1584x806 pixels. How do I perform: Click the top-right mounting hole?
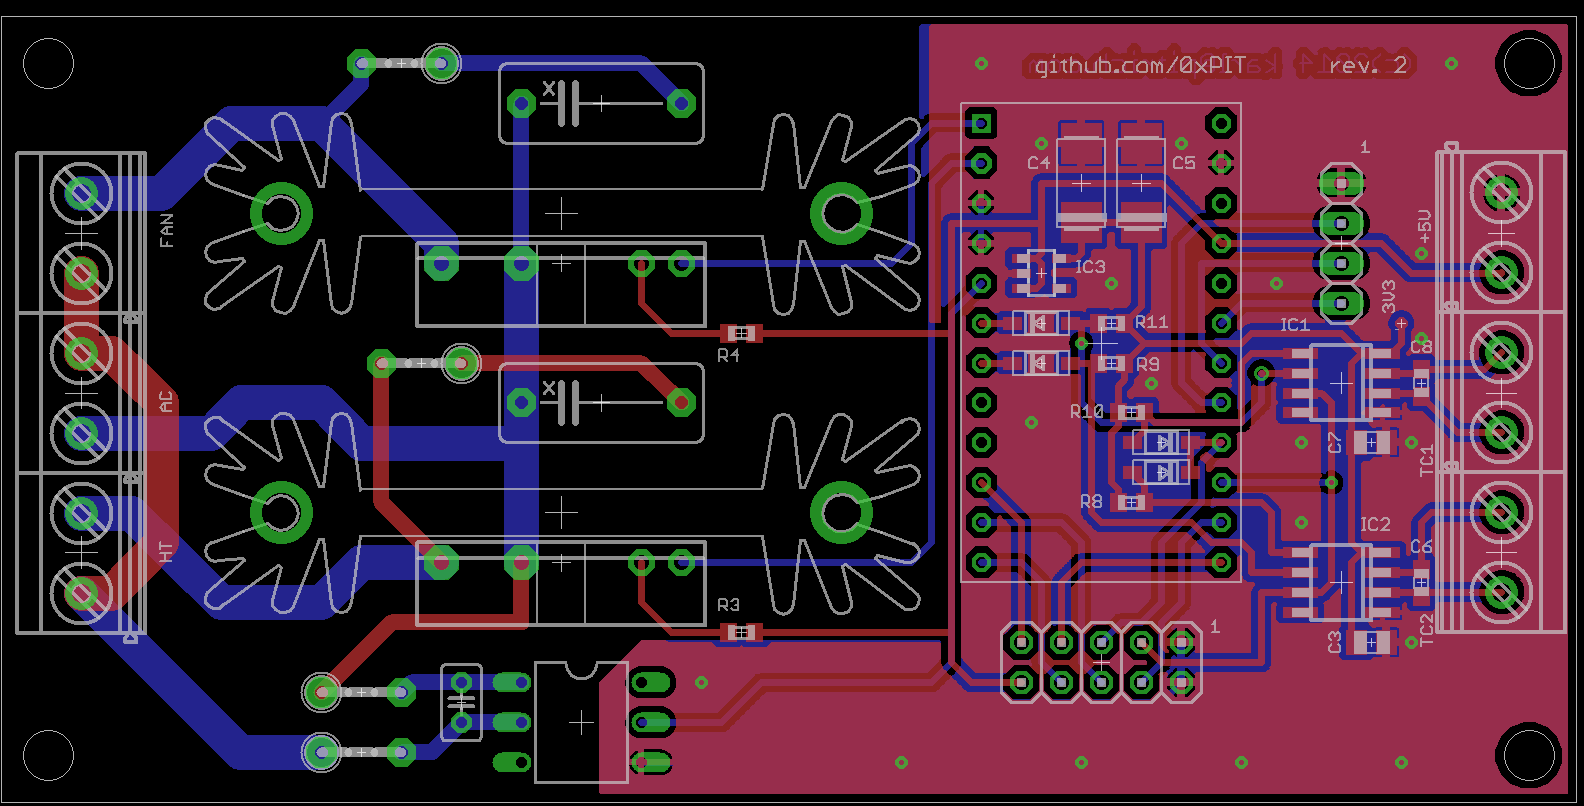[1529, 63]
